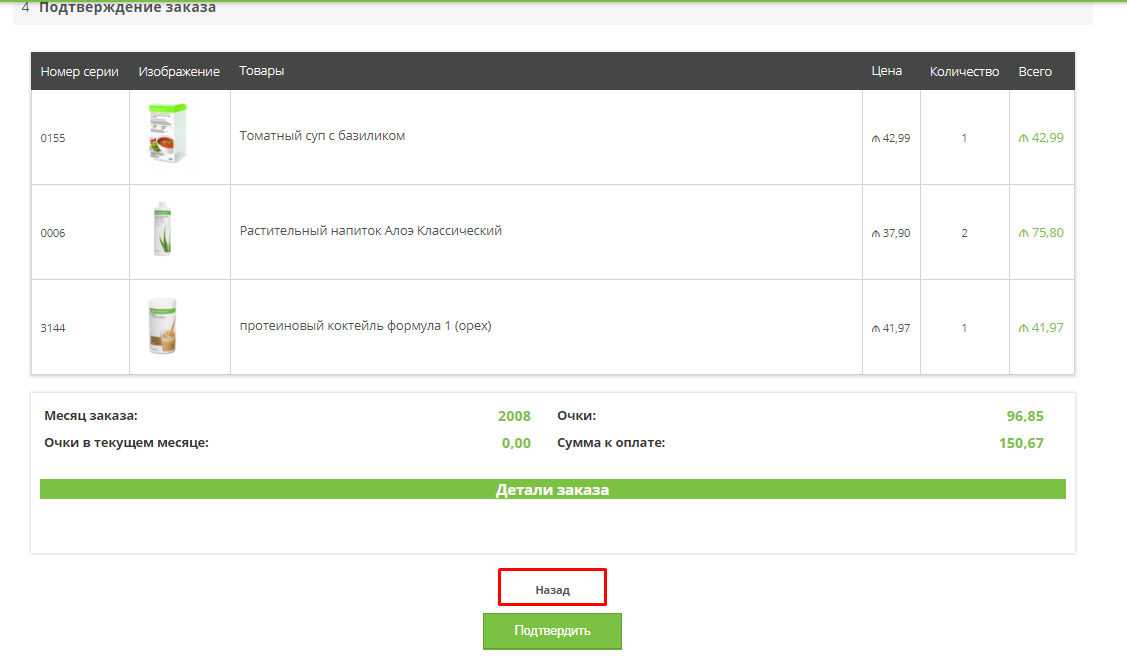Click the 75,80 row total
The width and height of the screenshot is (1127, 667).
pyautogui.click(x=1047, y=233)
